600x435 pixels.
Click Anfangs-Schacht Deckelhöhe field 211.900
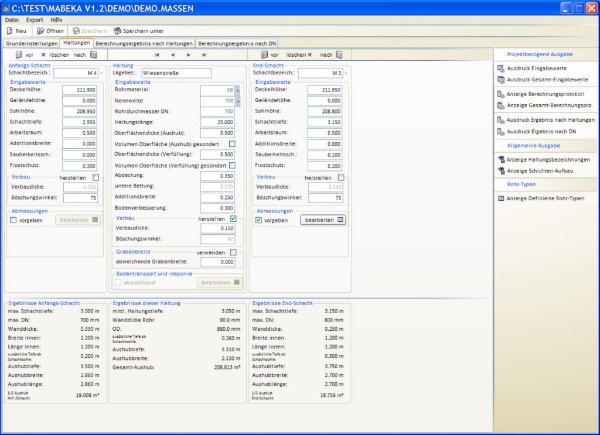pyautogui.click(x=80, y=90)
